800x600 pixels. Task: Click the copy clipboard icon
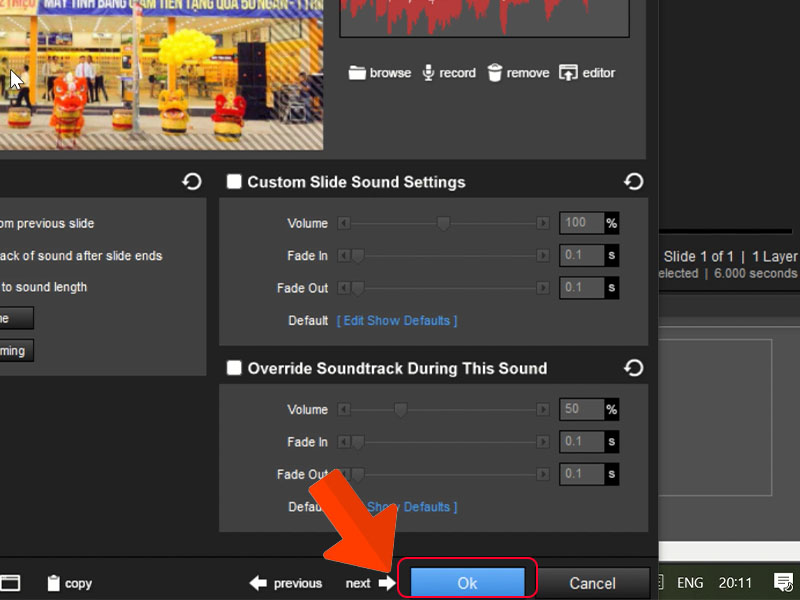pos(54,583)
